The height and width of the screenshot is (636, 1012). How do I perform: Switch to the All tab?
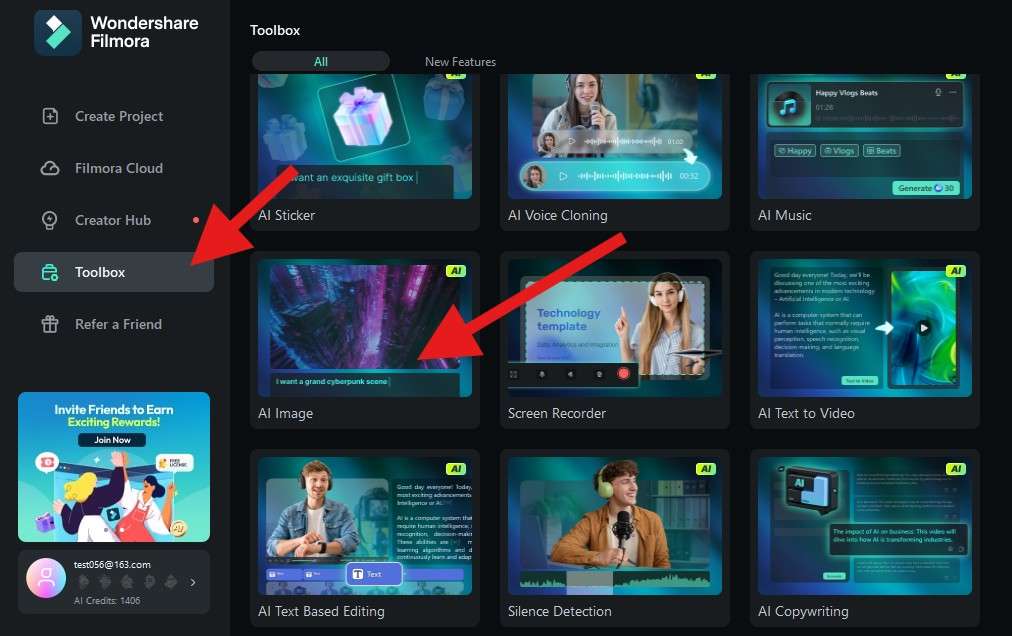coord(321,61)
